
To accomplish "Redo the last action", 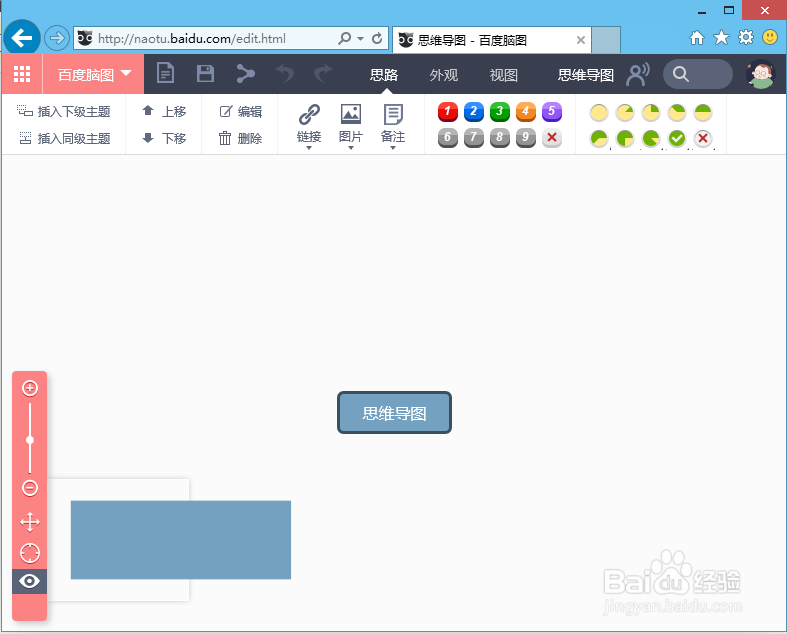I will tap(323, 73).
